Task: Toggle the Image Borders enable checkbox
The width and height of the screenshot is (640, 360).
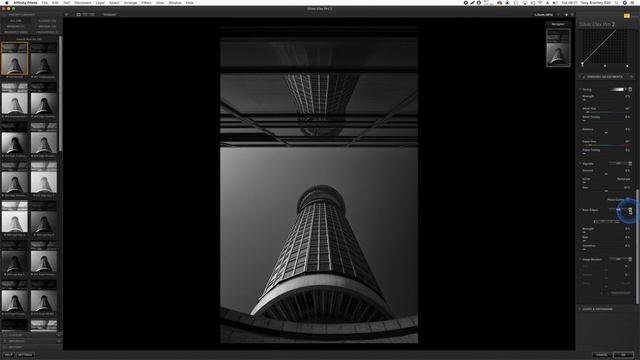Action: (x=630, y=259)
